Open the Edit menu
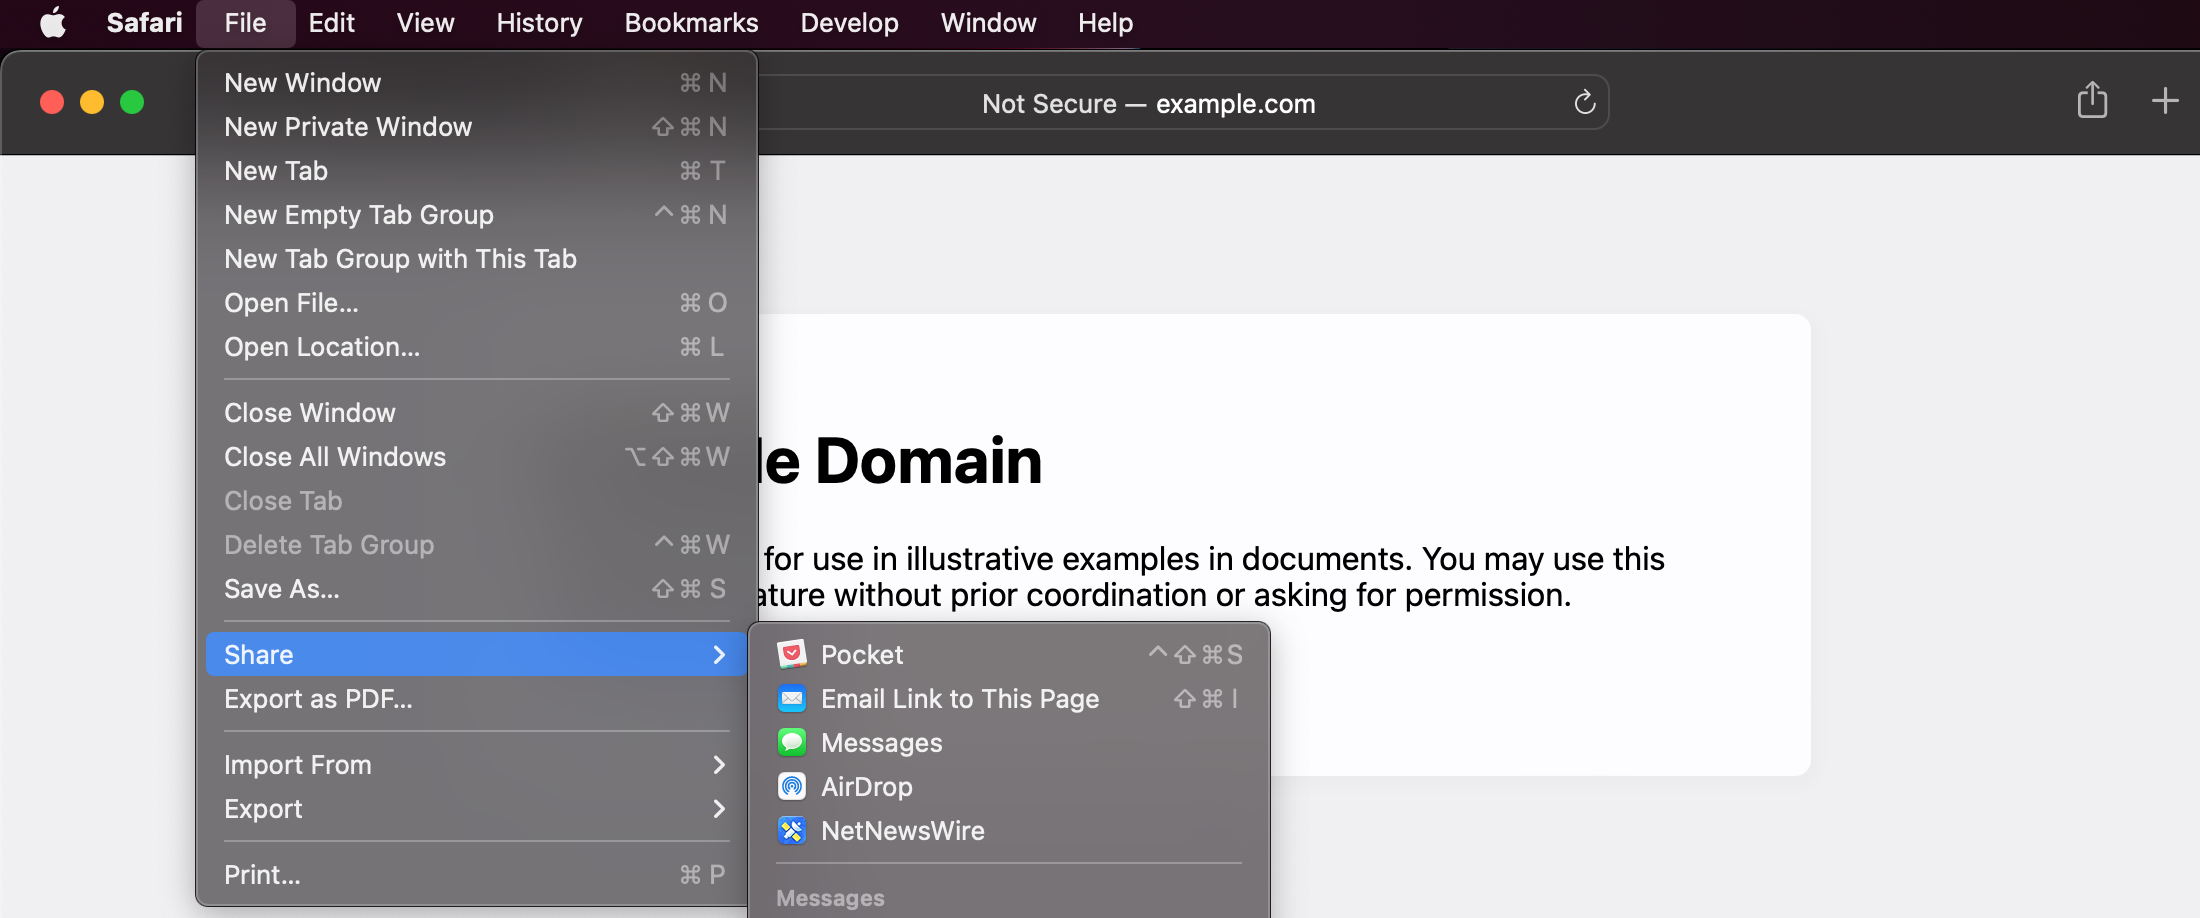 (x=331, y=22)
